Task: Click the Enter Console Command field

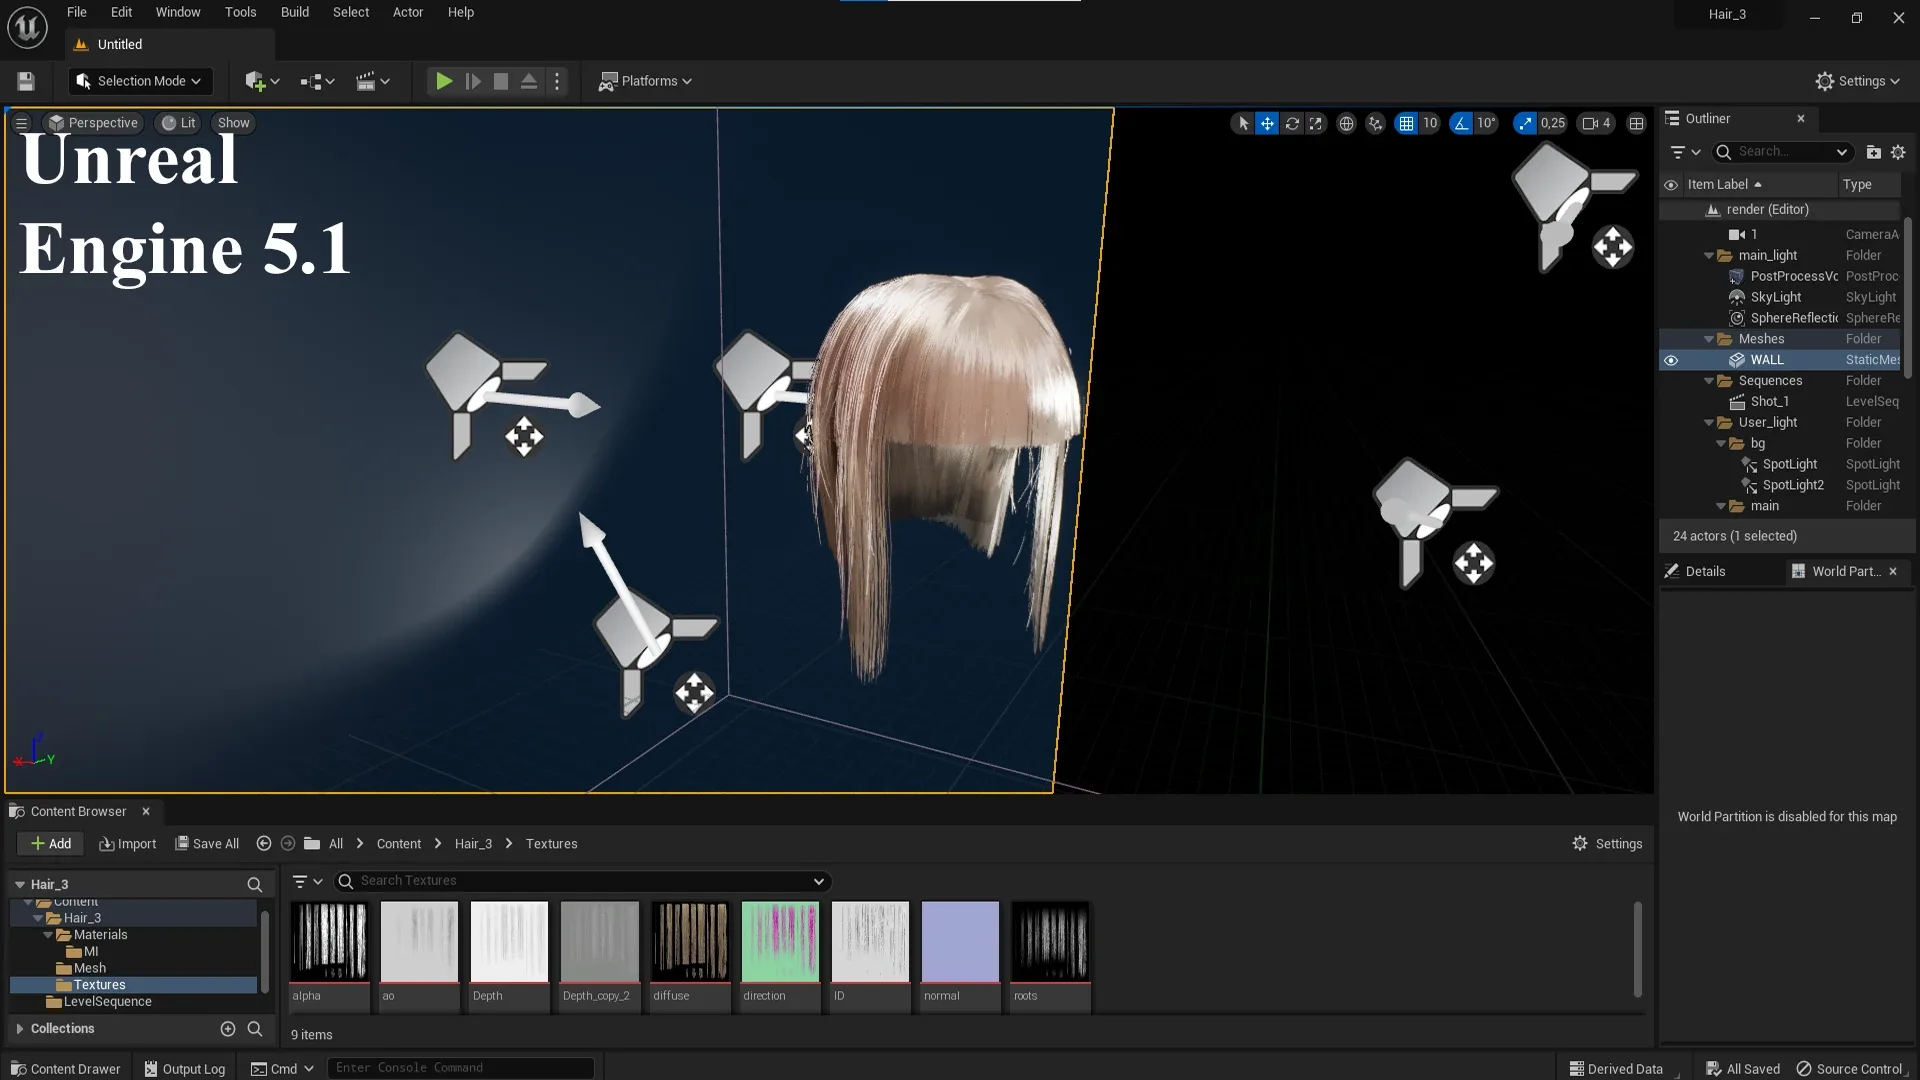Action: tap(460, 1067)
